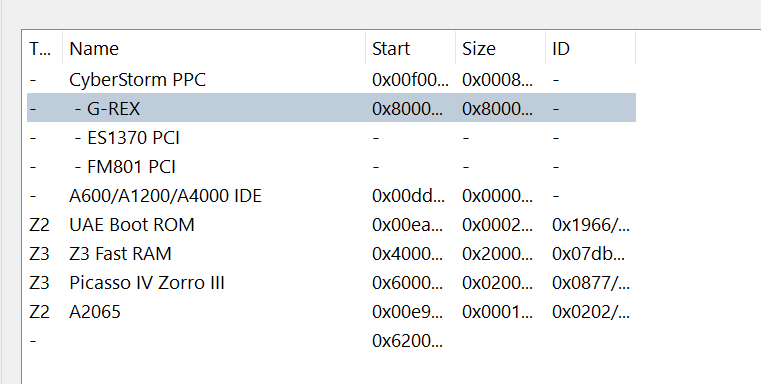Select the CyberStorm PPC row
The height and width of the screenshot is (384, 761).
(331, 80)
